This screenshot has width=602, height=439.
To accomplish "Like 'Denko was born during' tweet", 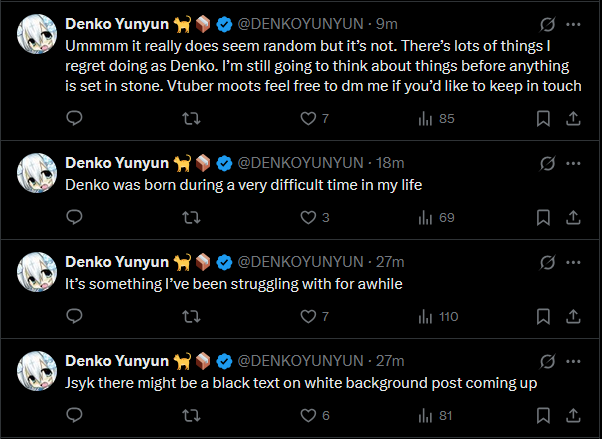I will (x=308, y=217).
